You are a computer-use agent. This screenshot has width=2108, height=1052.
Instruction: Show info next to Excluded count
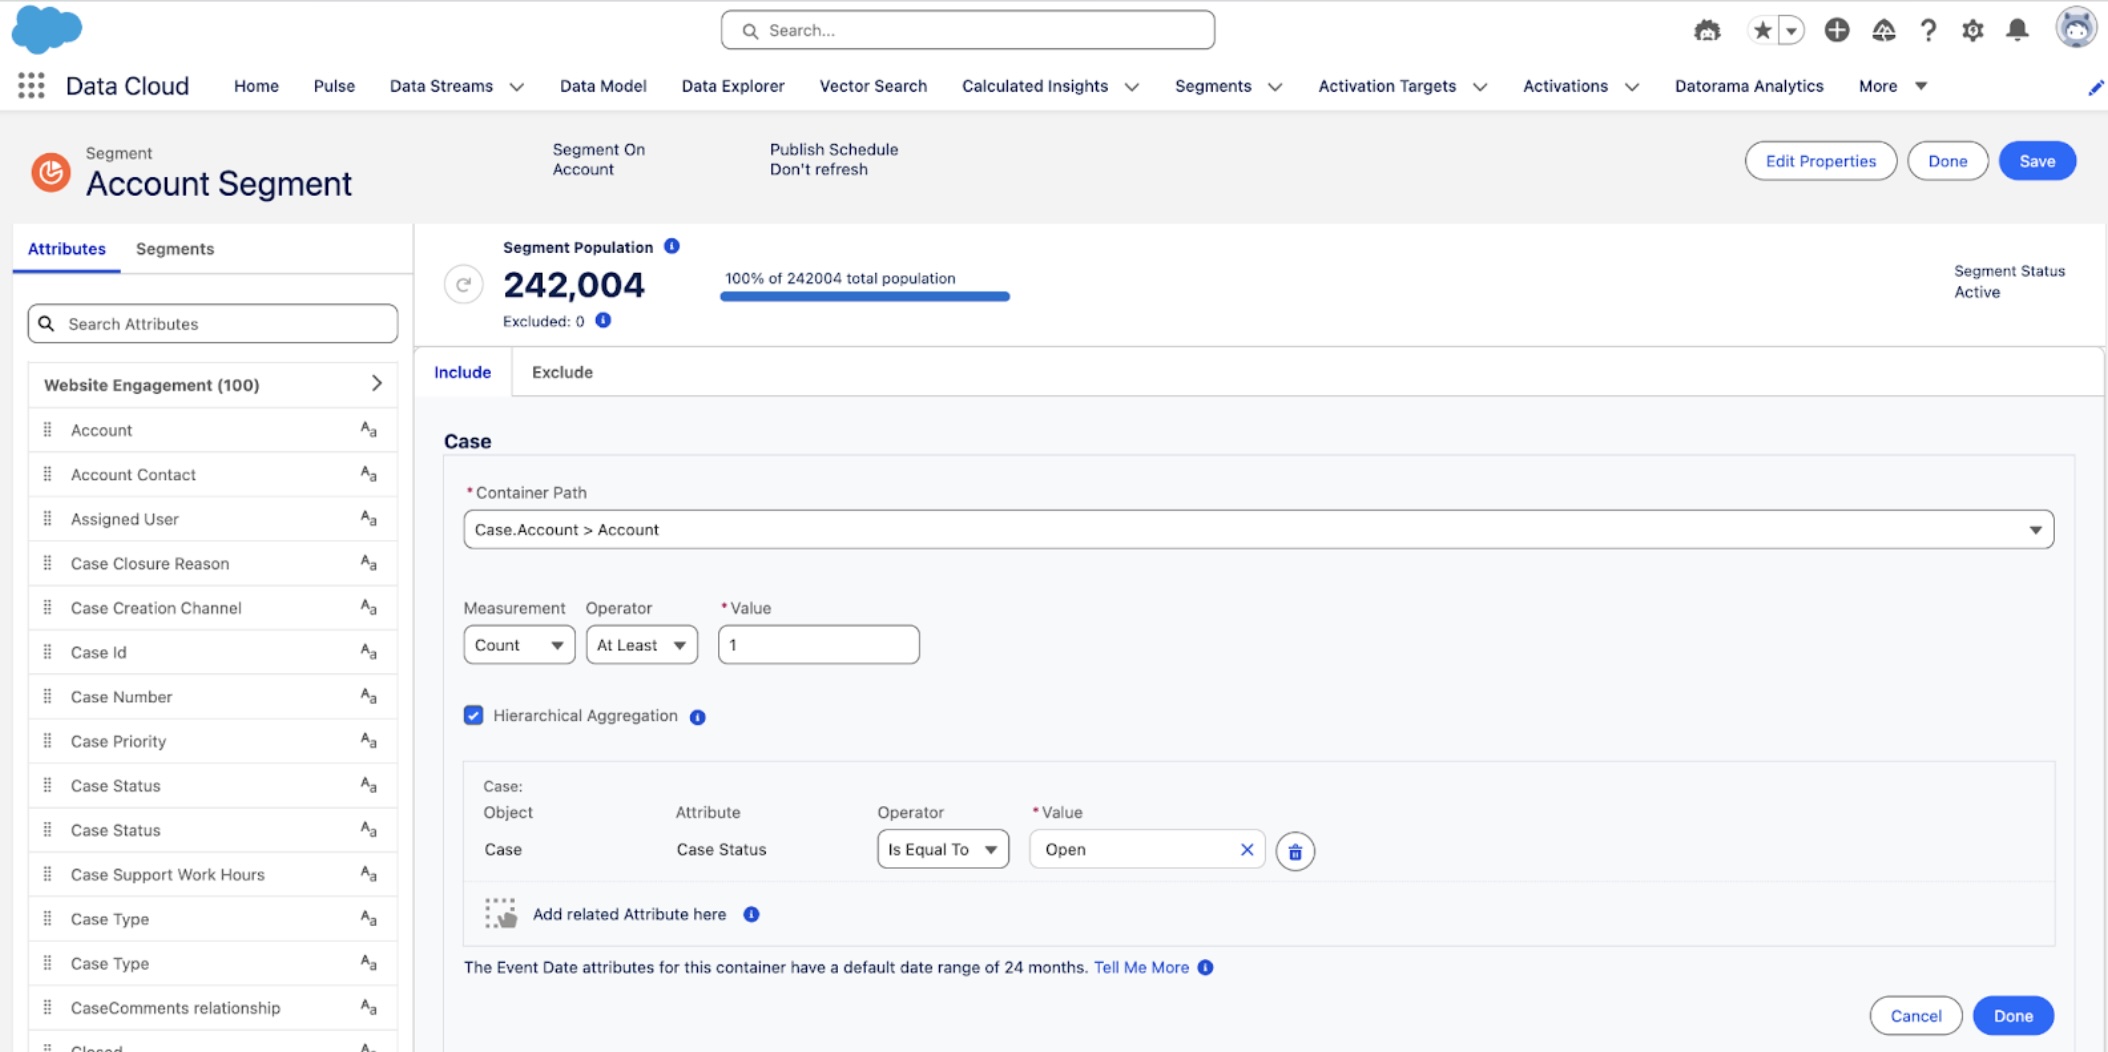[603, 320]
